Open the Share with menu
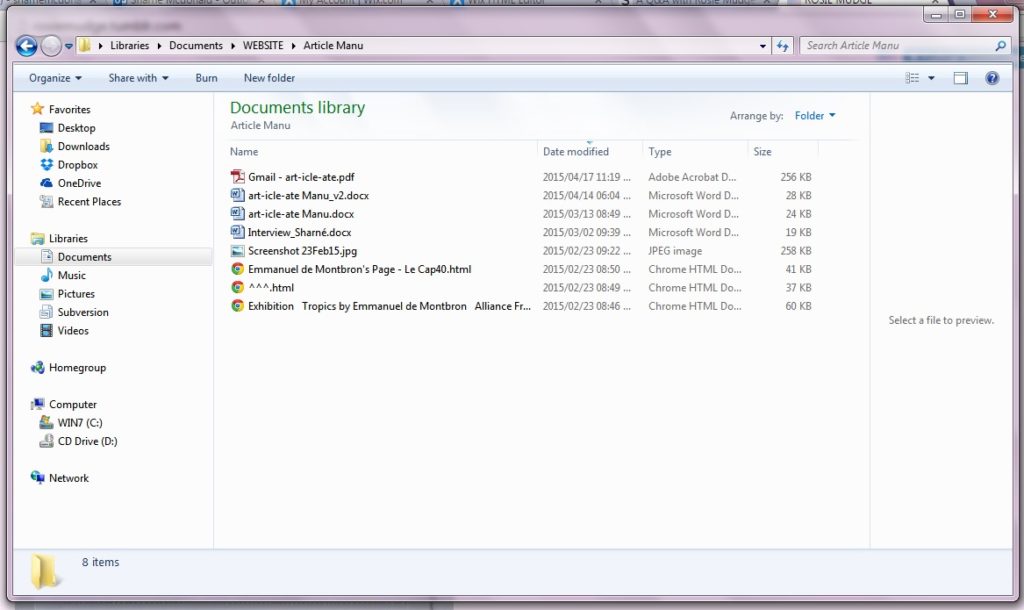This screenshot has height=610, width=1024. pos(138,78)
